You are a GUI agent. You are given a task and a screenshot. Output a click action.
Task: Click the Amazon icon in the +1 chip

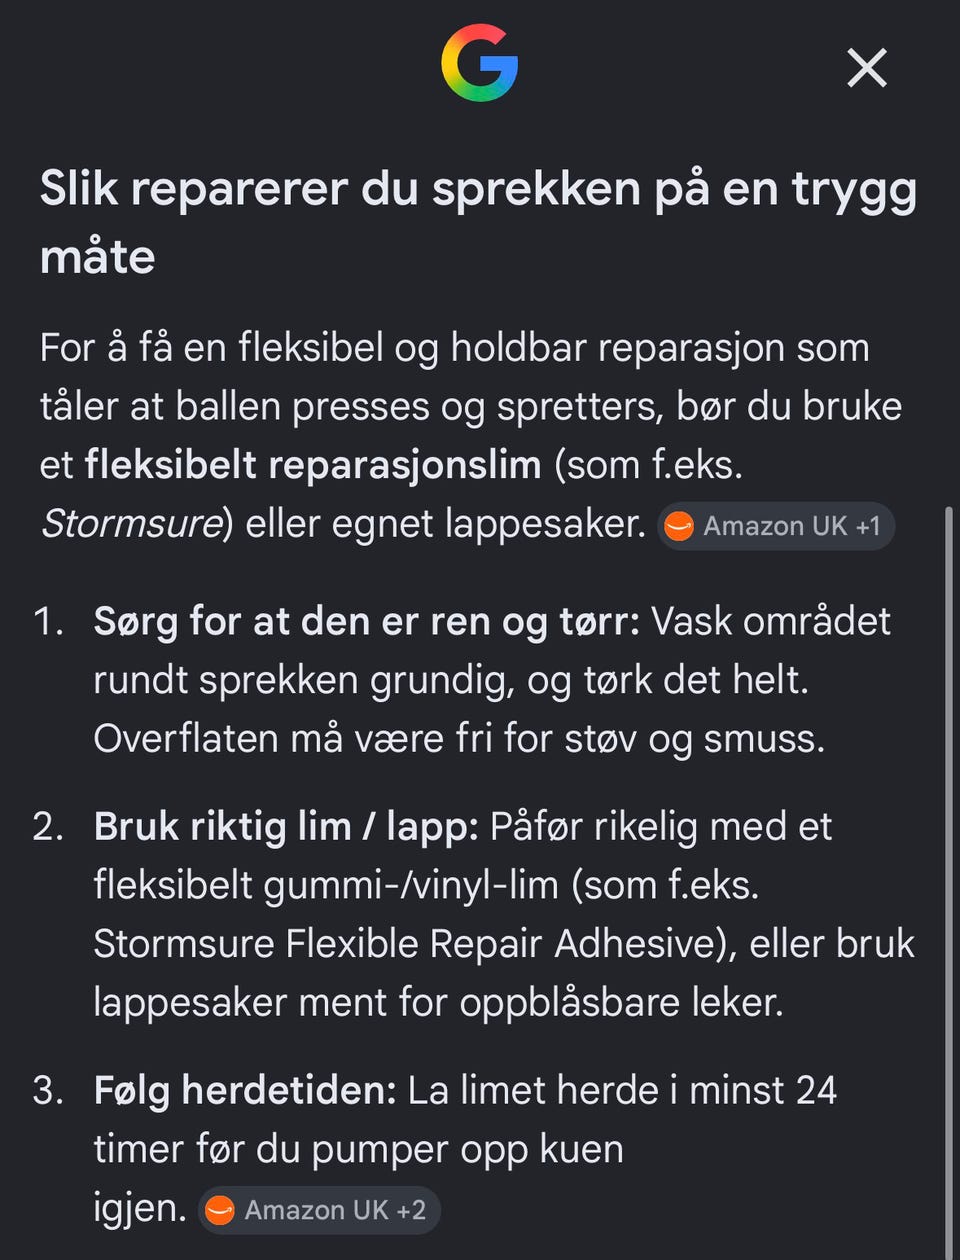click(x=680, y=526)
